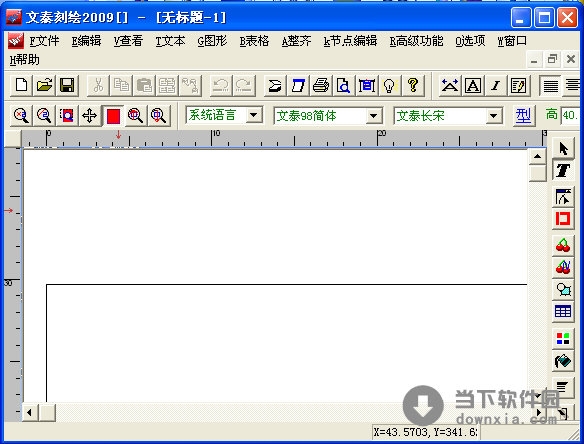Viewport: 584px width, 444px height.
Task: Create a new blank document
Action: 21,86
